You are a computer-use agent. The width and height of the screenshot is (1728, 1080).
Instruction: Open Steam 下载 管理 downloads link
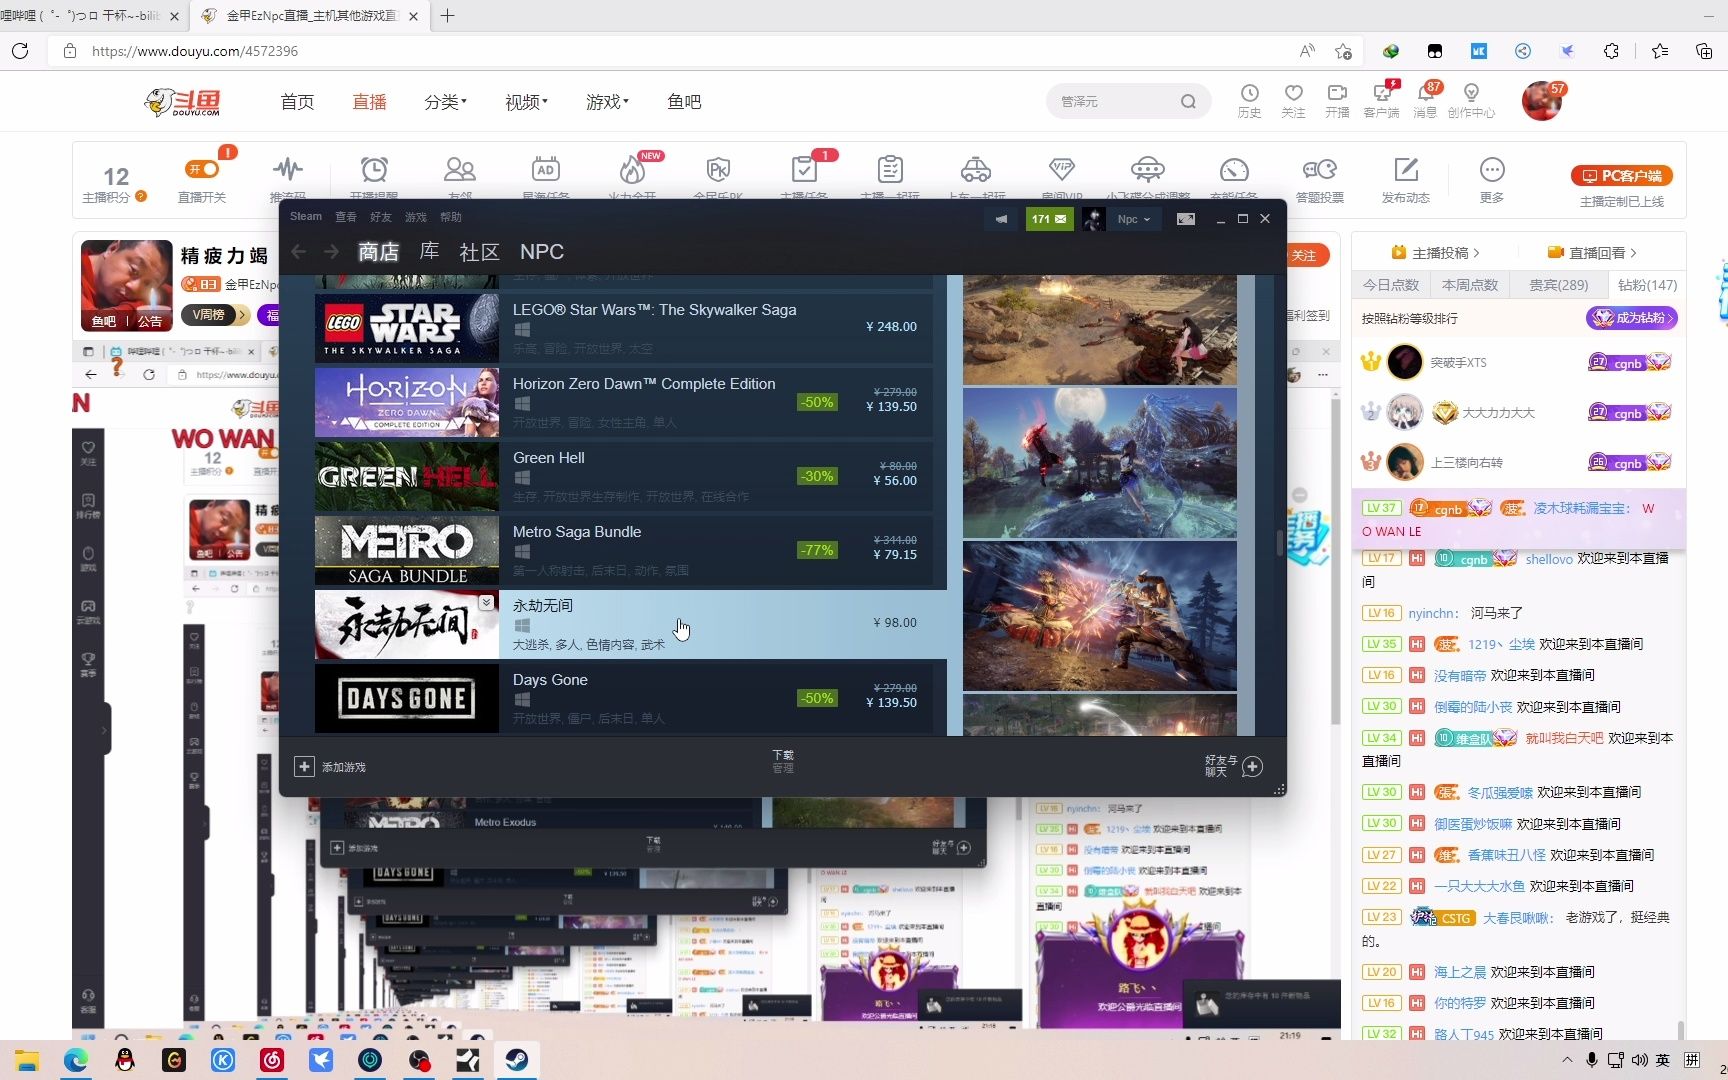click(783, 761)
